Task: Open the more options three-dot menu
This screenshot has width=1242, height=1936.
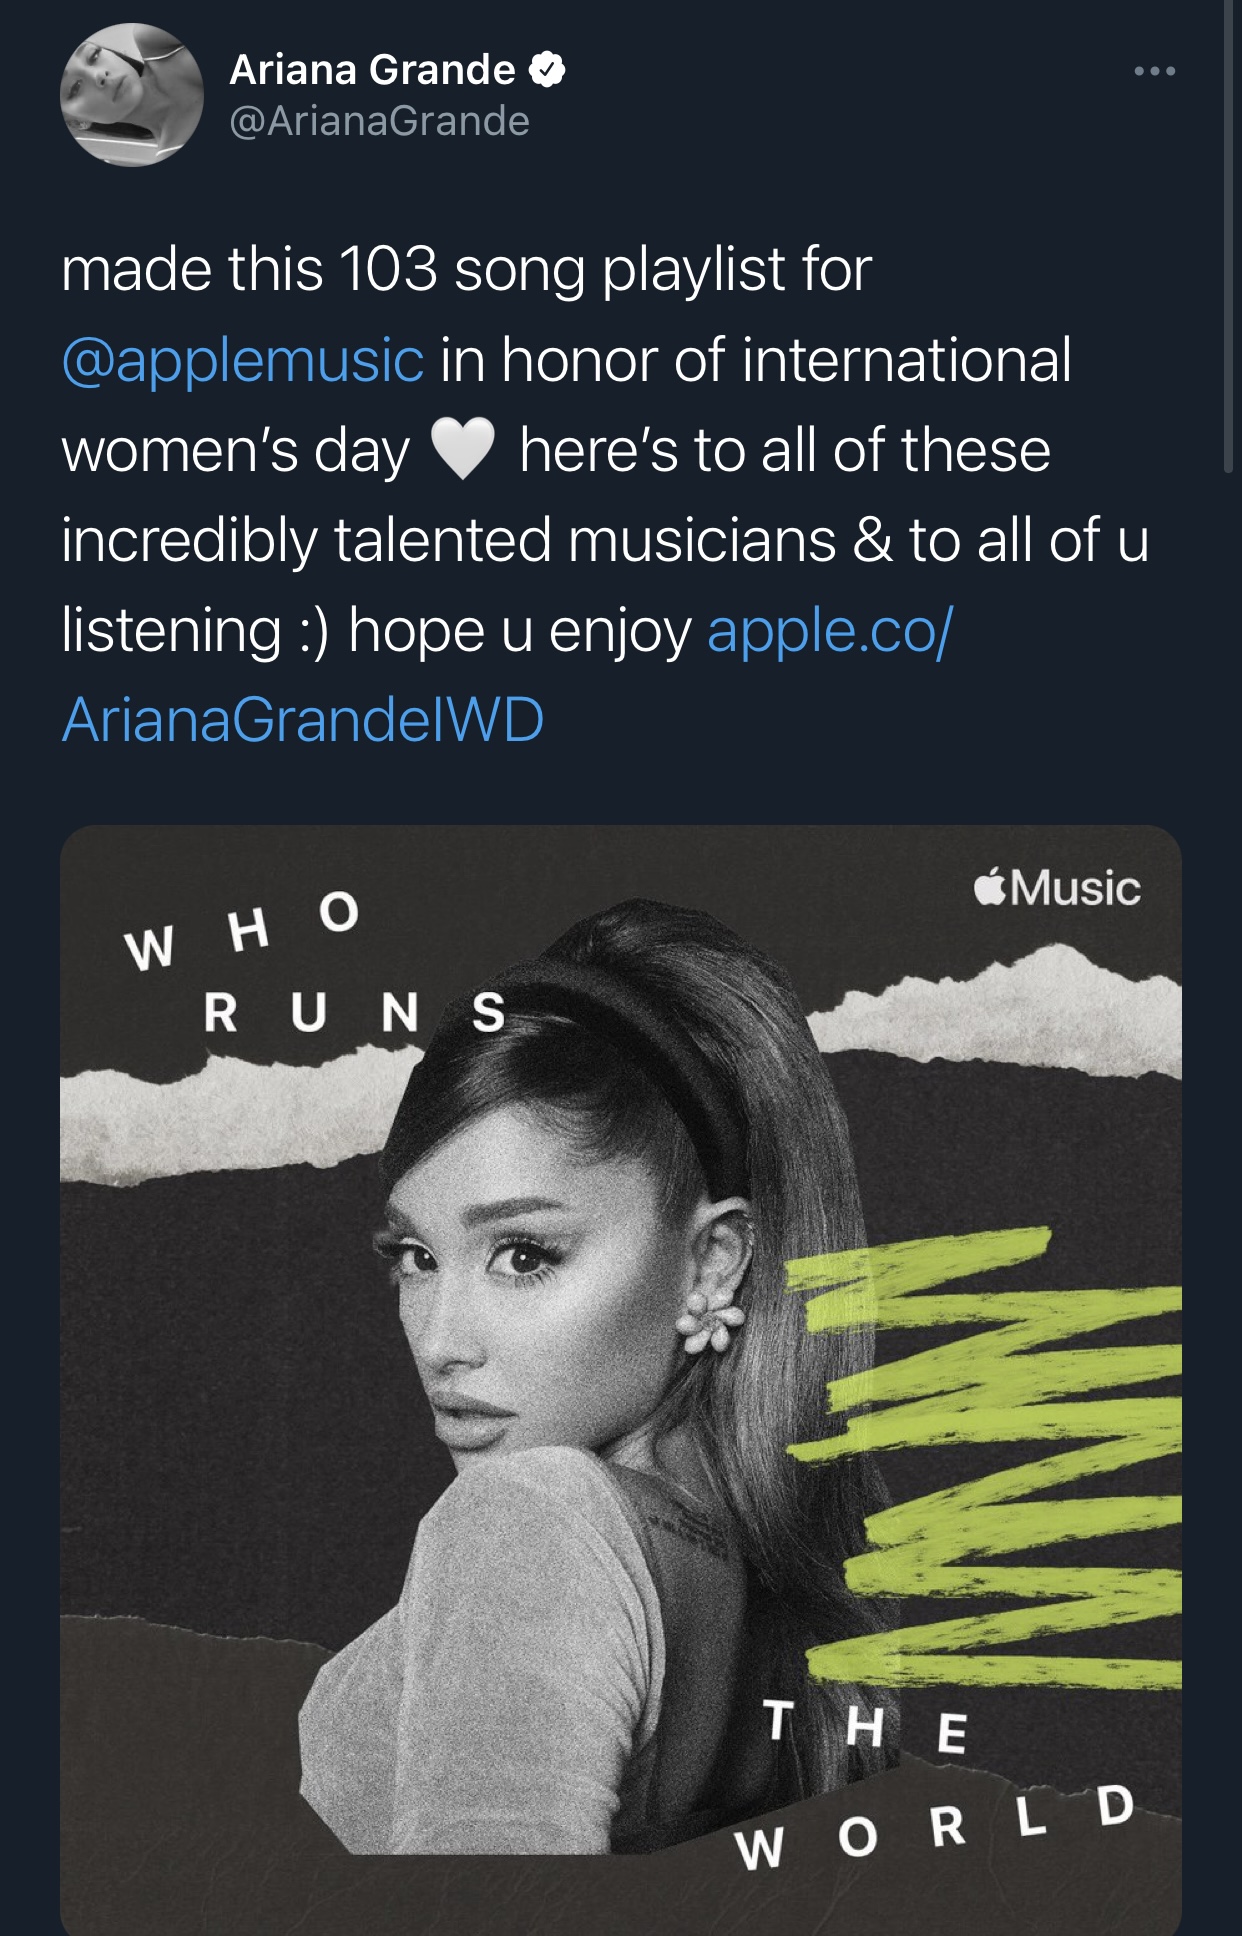Action: coord(1154,71)
